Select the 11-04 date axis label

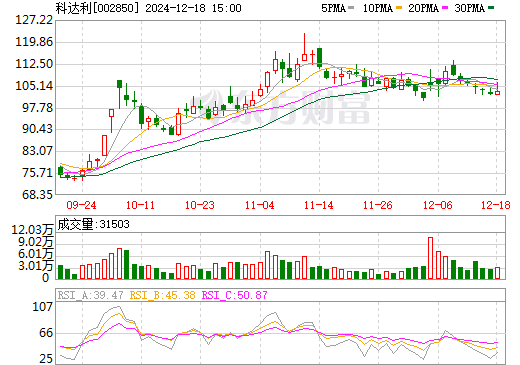[259, 205]
